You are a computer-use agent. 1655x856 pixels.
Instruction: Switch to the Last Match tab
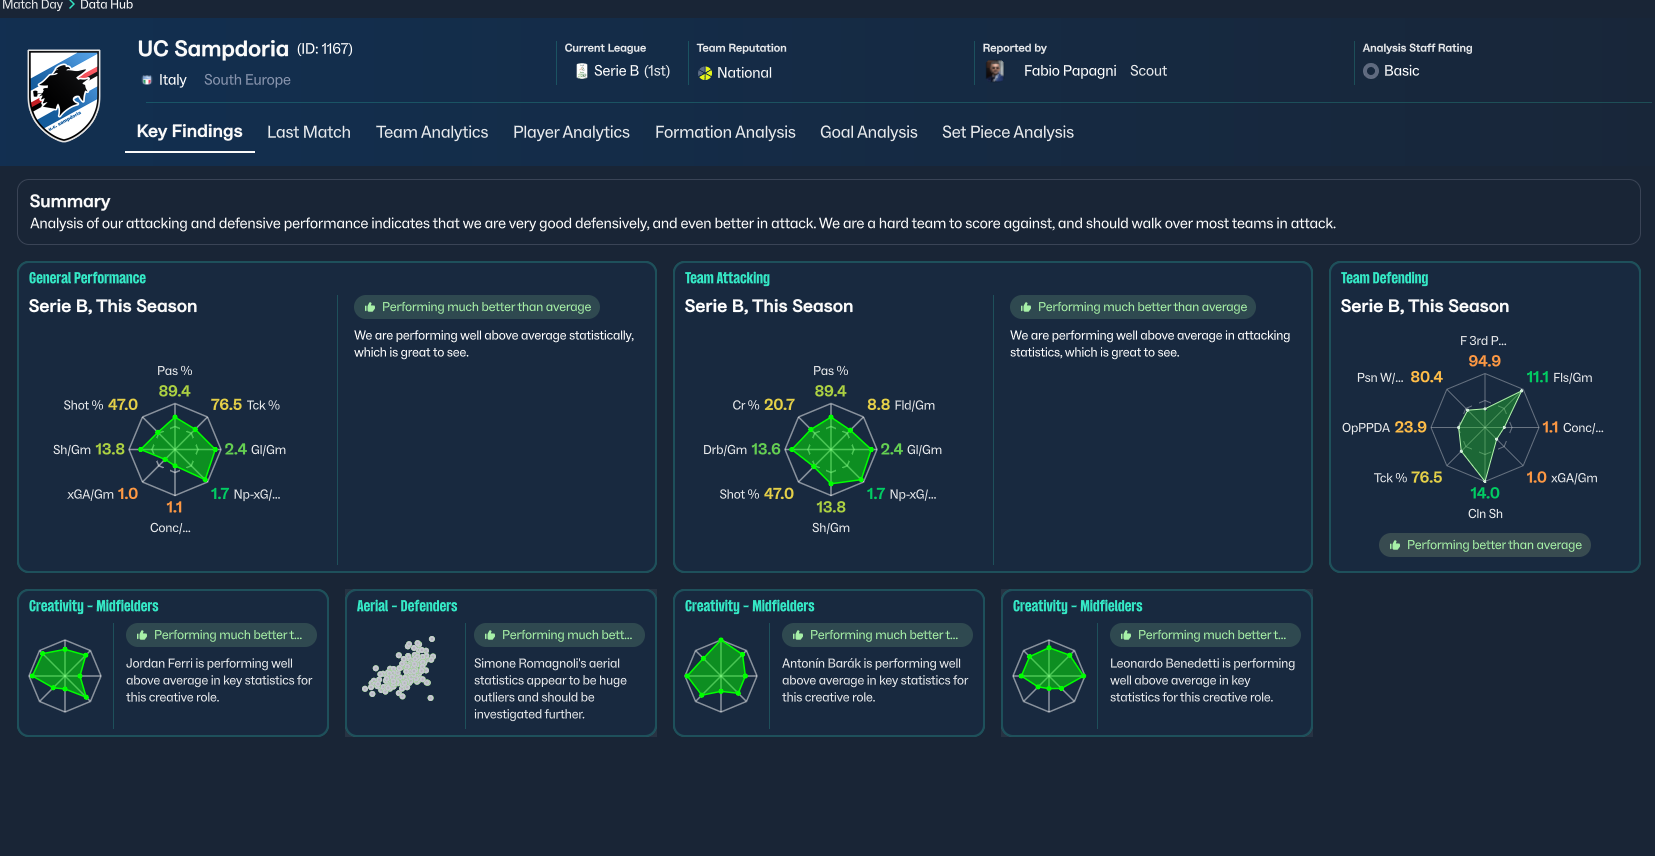(x=308, y=132)
